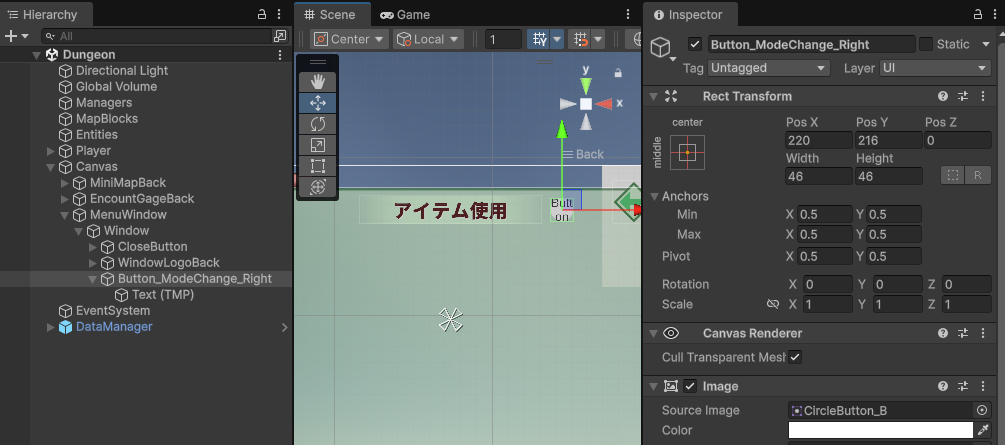Viewport: 1005px width, 445px height.
Task: Select the Rotate tool
Action: (x=318, y=123)
